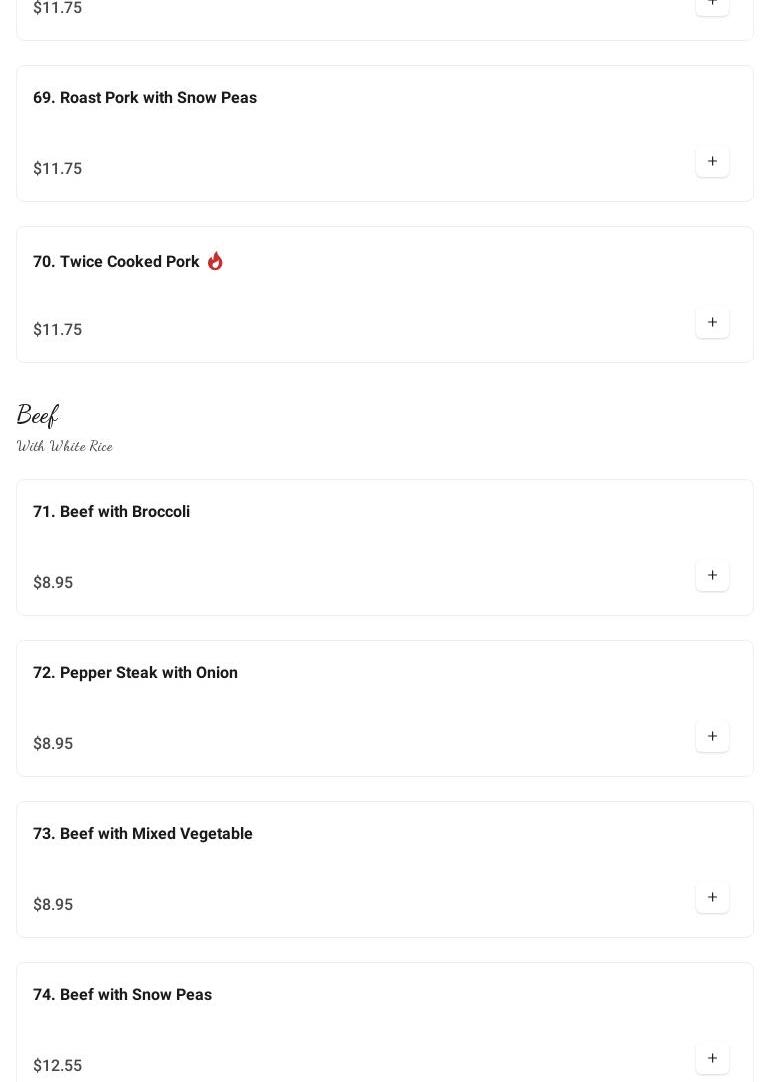Tap plus button for Beef with Snow Peas

tap(712, 1059)
